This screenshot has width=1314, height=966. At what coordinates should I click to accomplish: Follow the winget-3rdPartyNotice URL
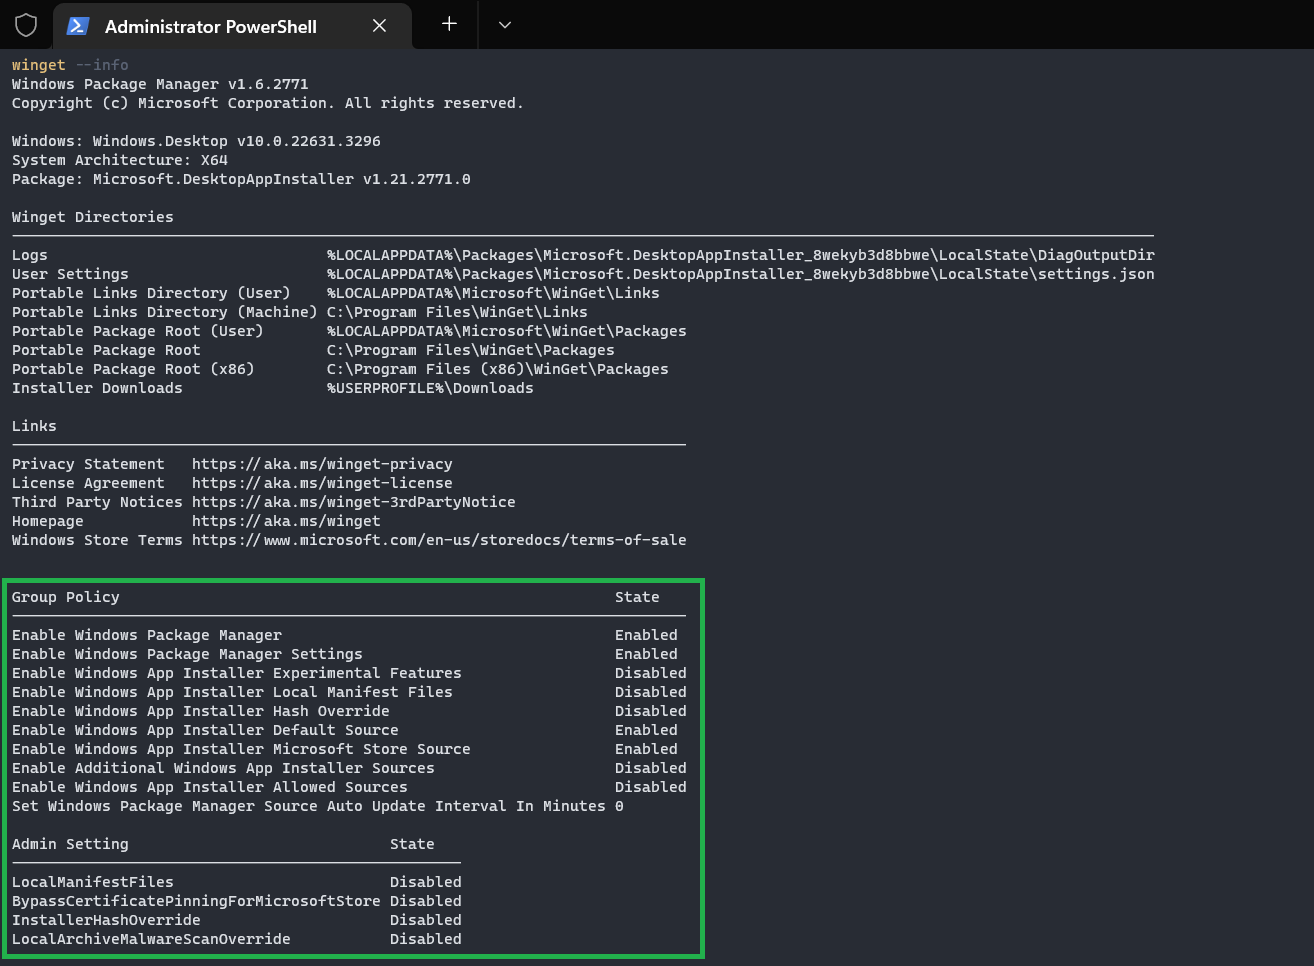coord(353,502)
